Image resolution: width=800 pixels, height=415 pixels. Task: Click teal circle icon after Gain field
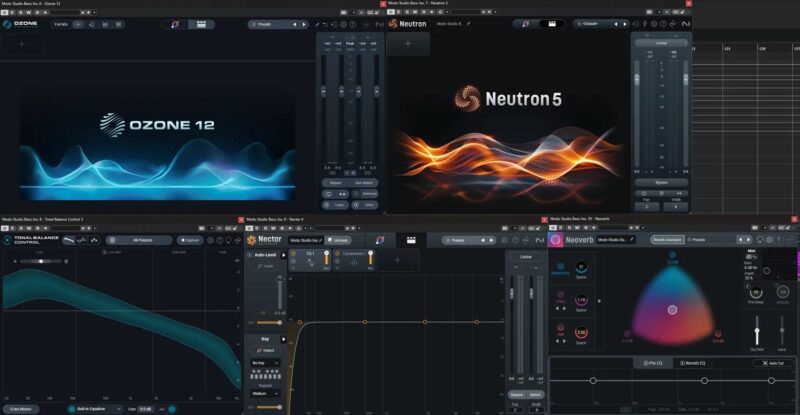tap(172, 409)
